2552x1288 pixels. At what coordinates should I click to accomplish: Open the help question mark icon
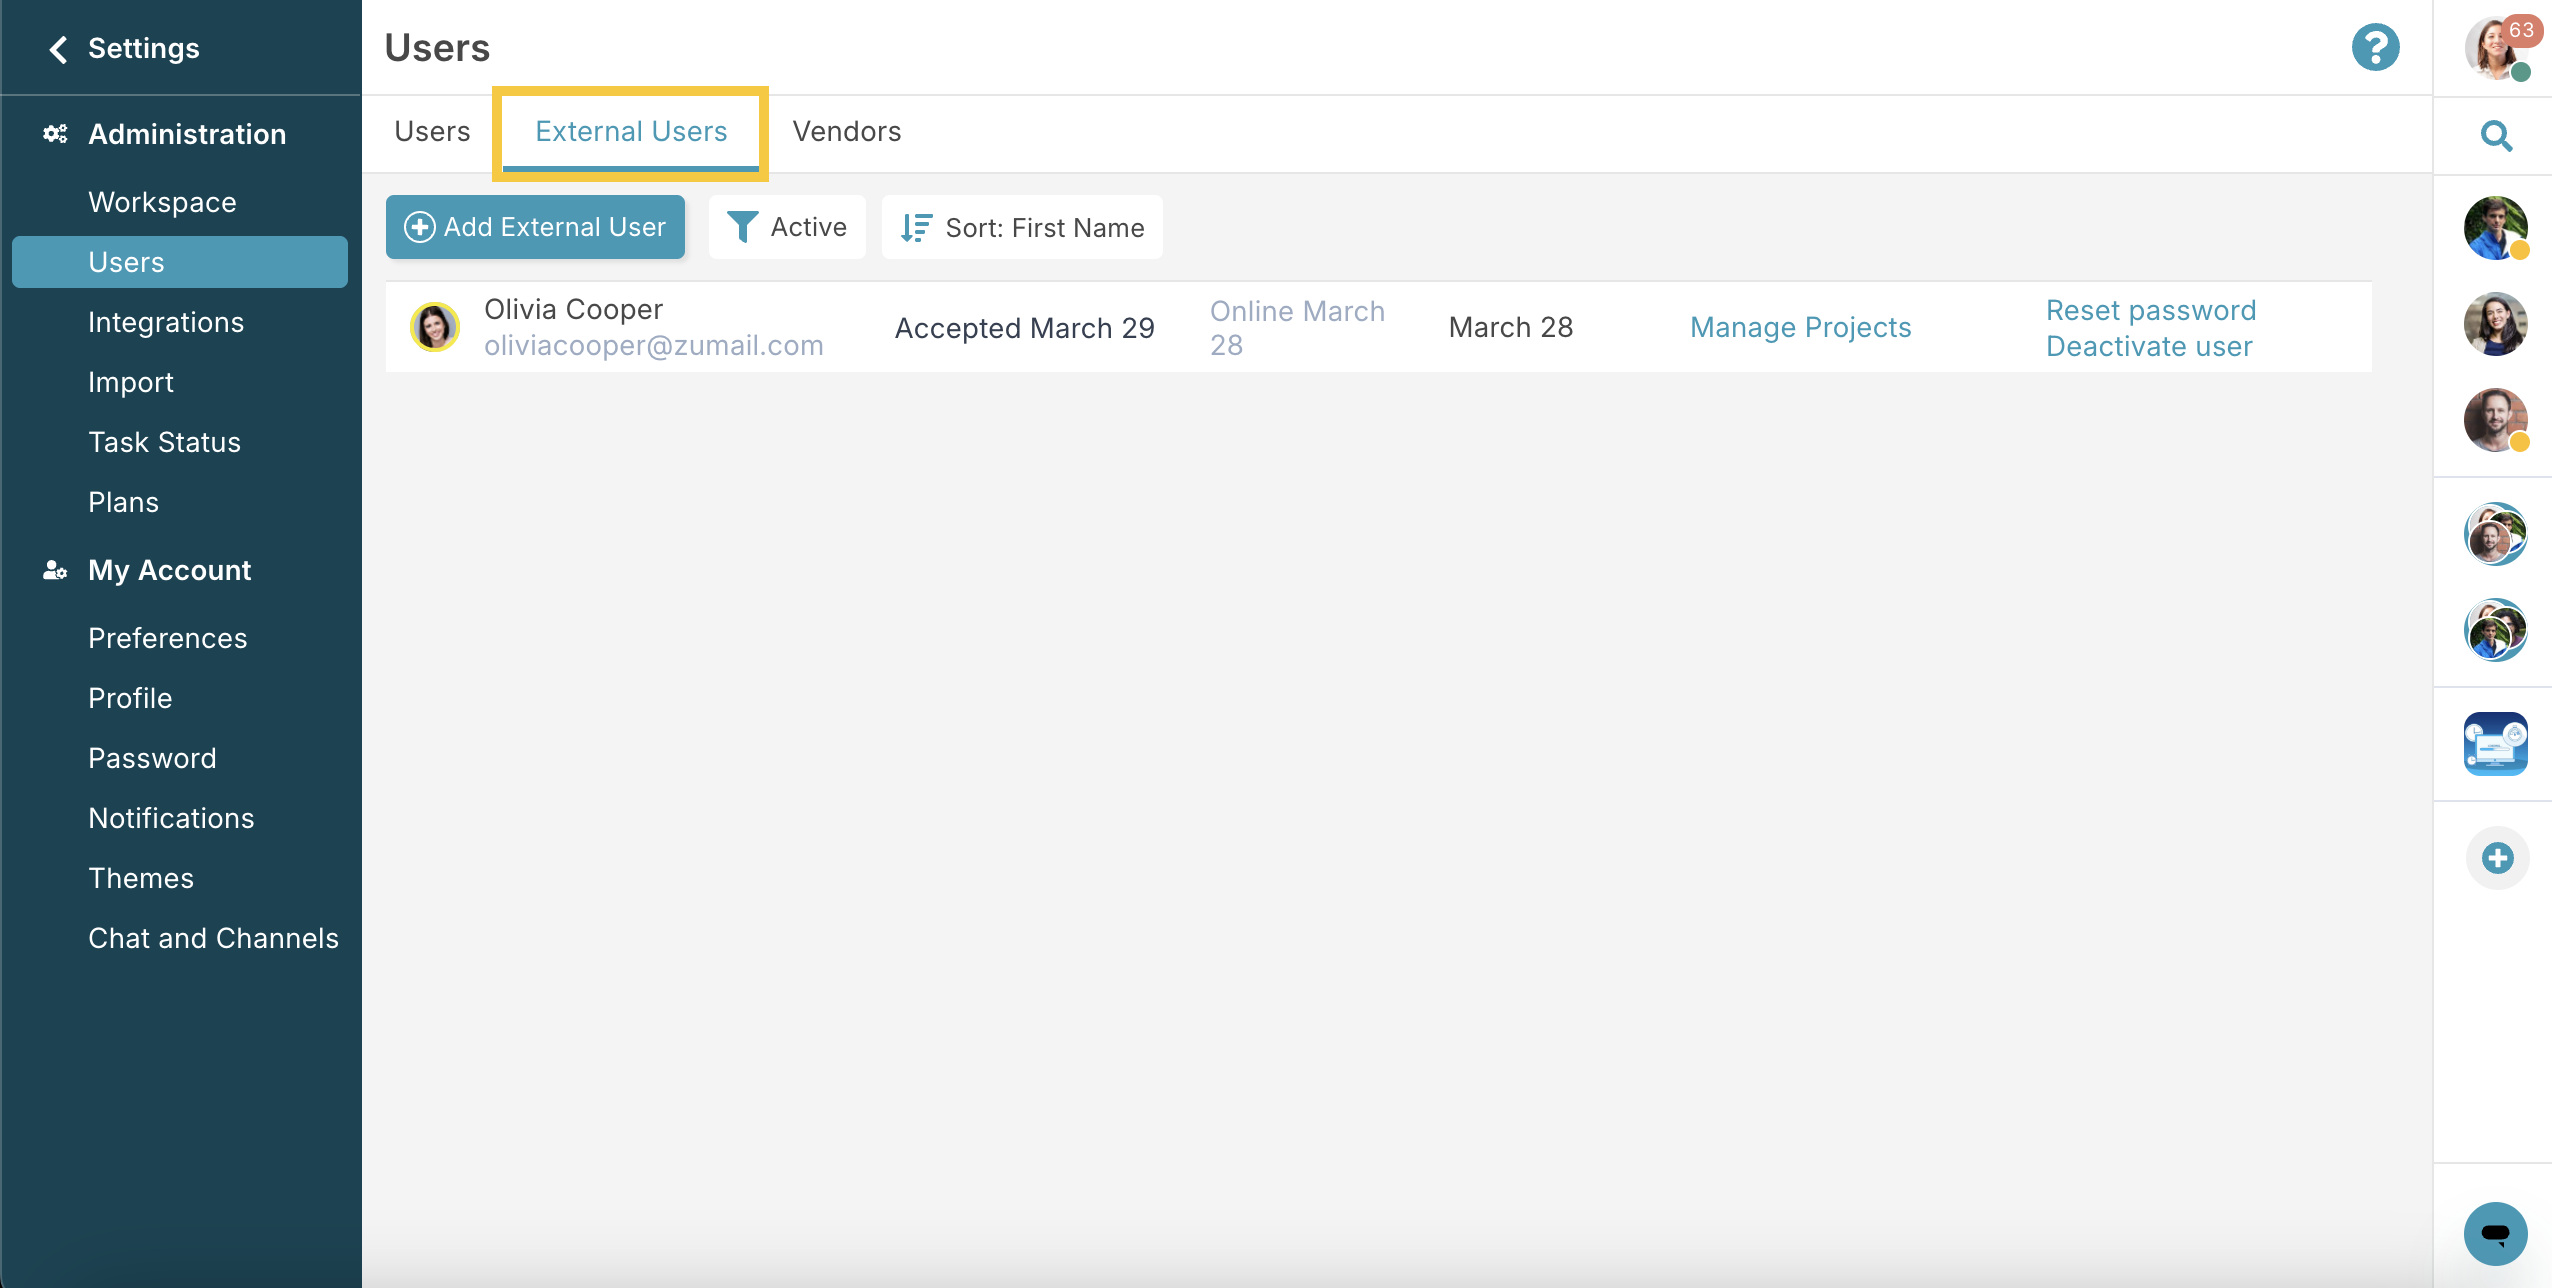tap(2375, 47)
